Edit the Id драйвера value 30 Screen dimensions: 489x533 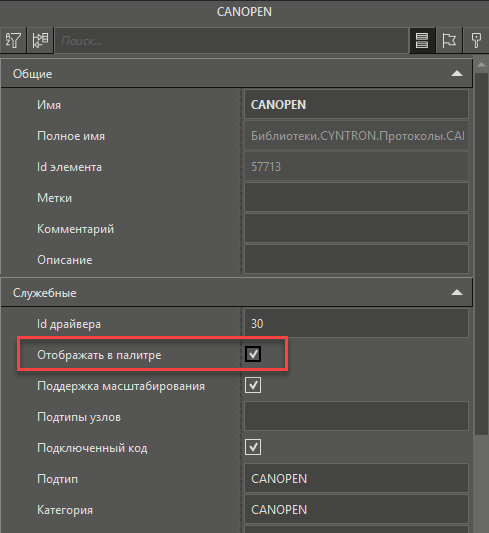coord(356,323)
